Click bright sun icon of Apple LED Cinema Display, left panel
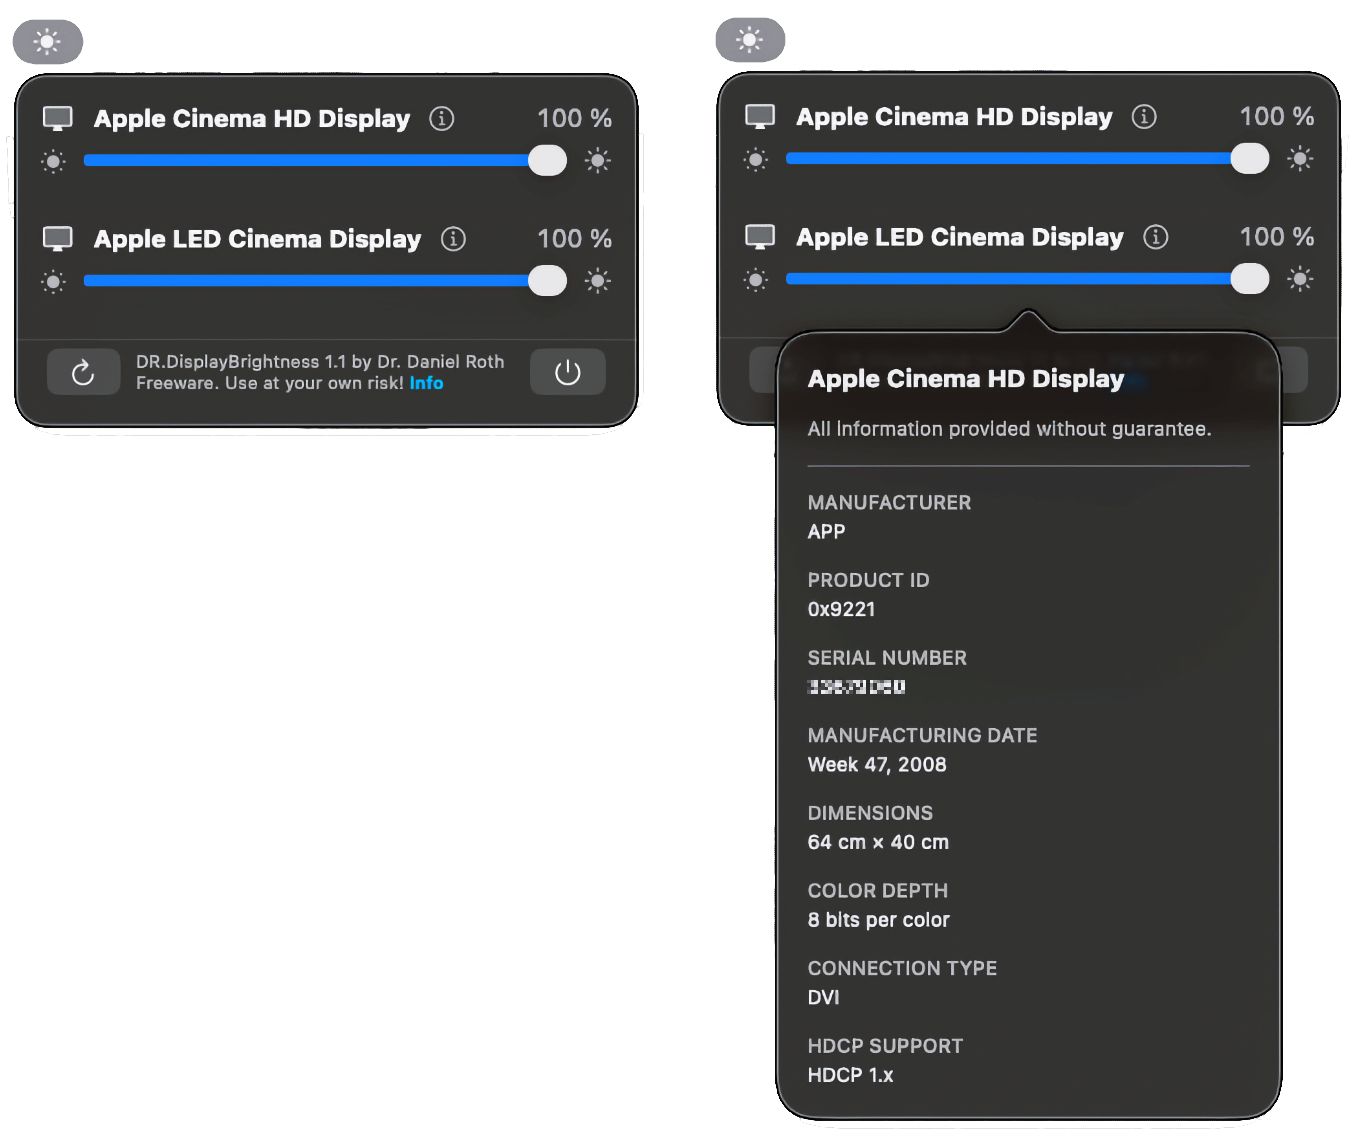The image size is (1352, 1136). tap(598, 281)
